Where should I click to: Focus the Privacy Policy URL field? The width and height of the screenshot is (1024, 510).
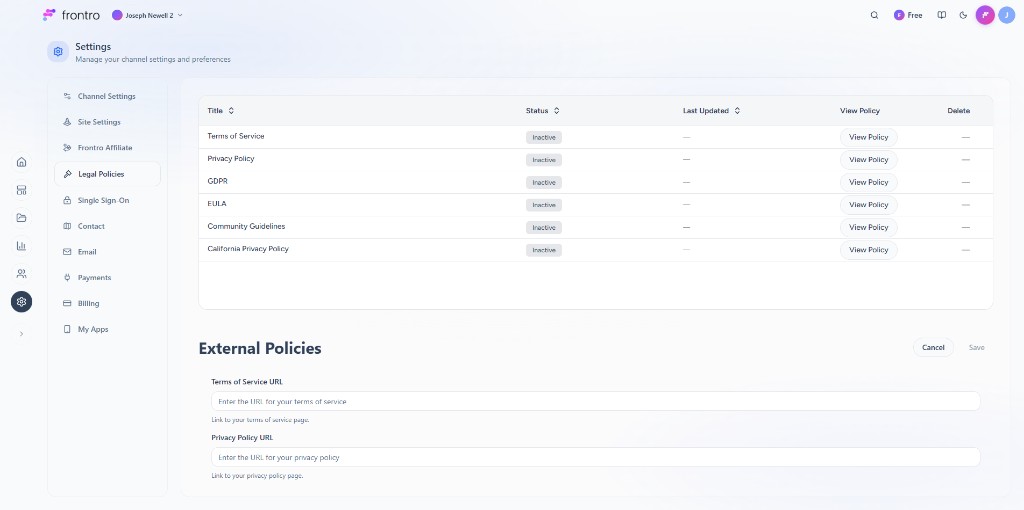click(x=596, y=457)
